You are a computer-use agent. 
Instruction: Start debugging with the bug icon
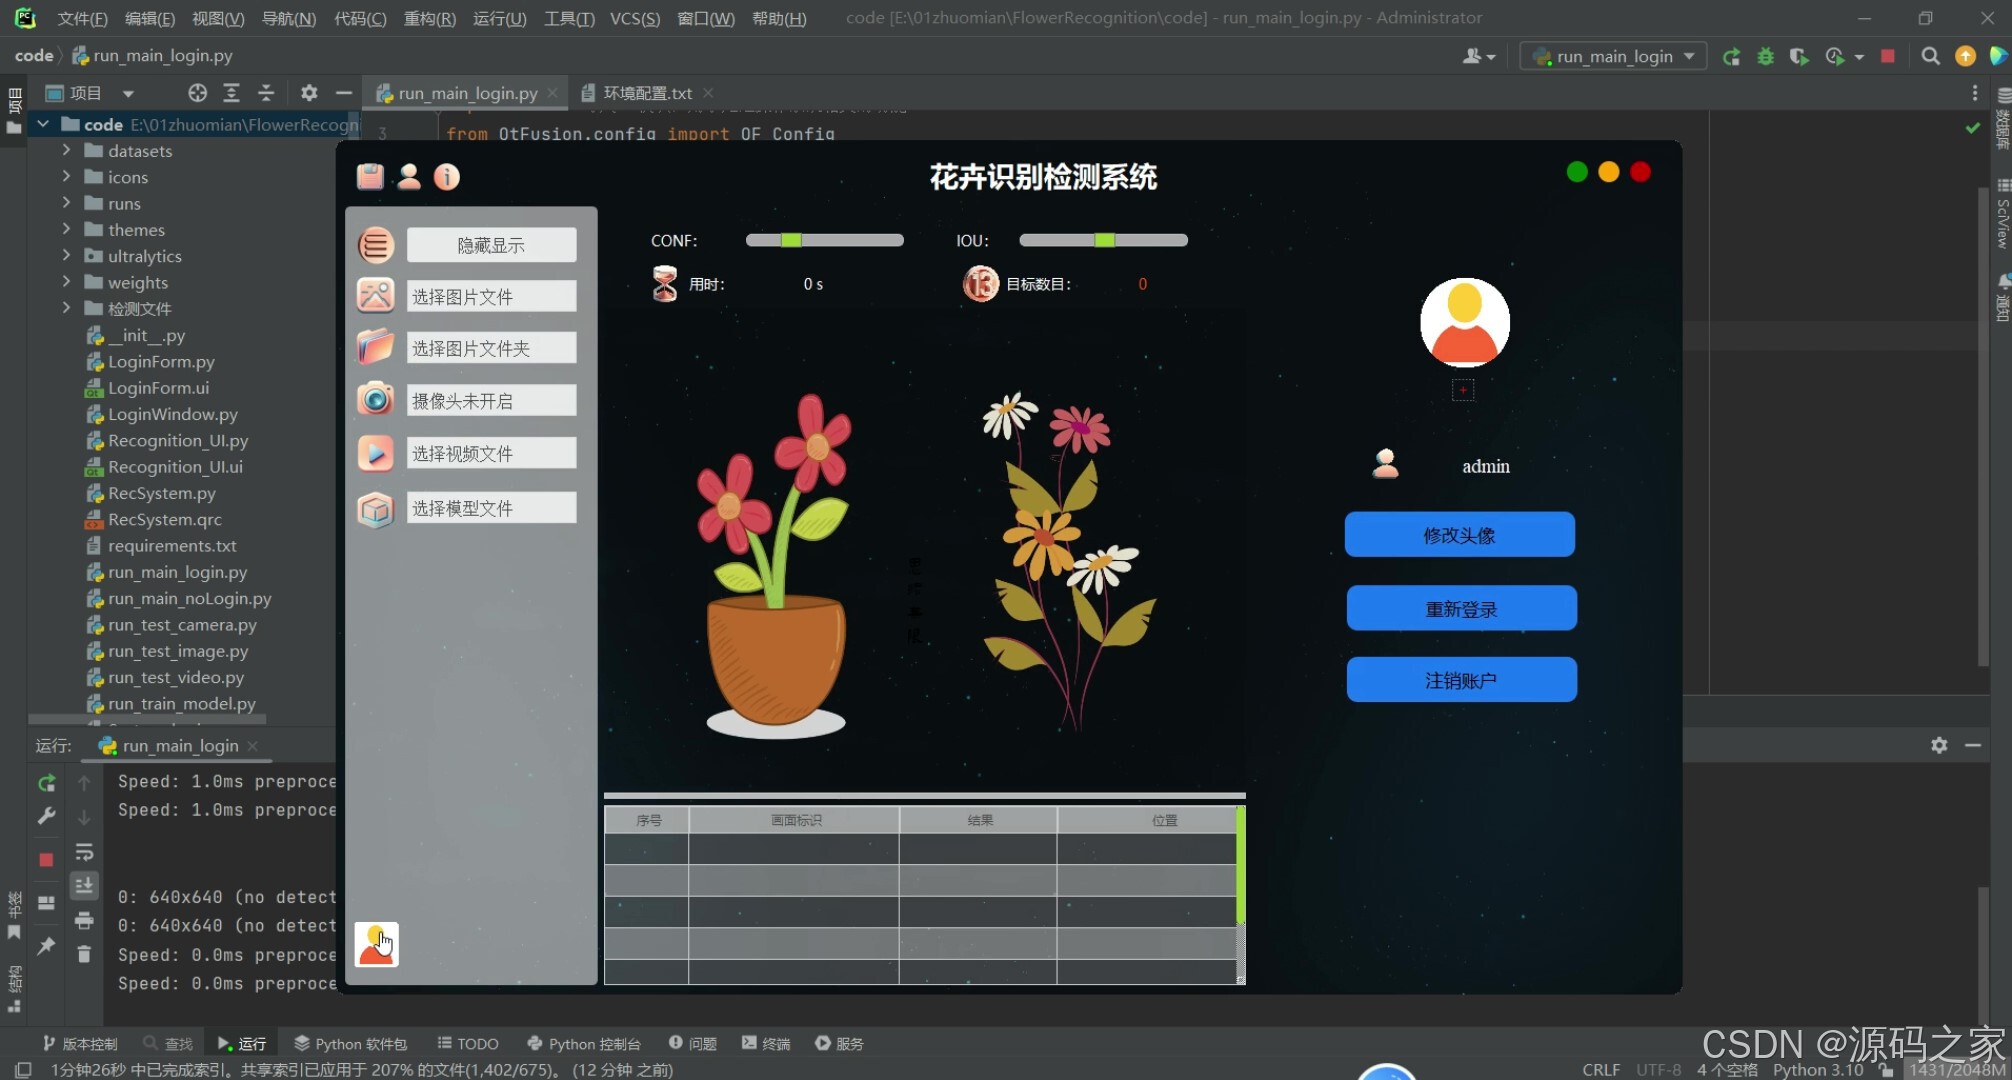point(1764,56)
